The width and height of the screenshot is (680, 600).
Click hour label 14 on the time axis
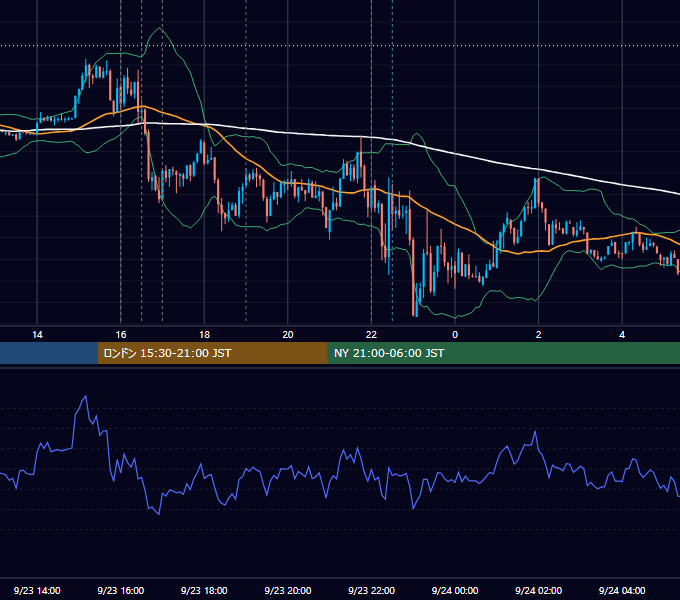37,335
